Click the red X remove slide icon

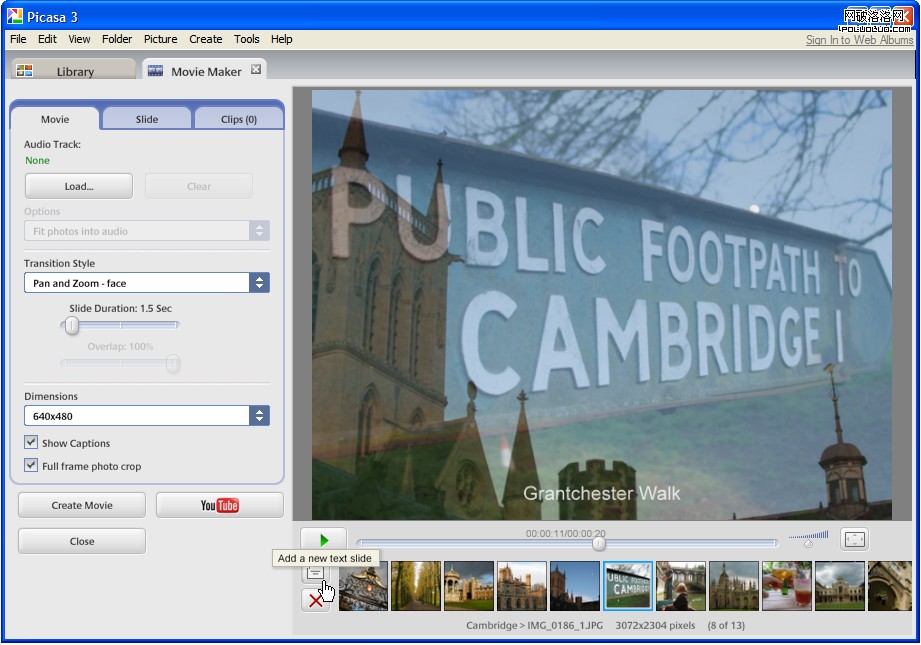click(x=316, y=600)
